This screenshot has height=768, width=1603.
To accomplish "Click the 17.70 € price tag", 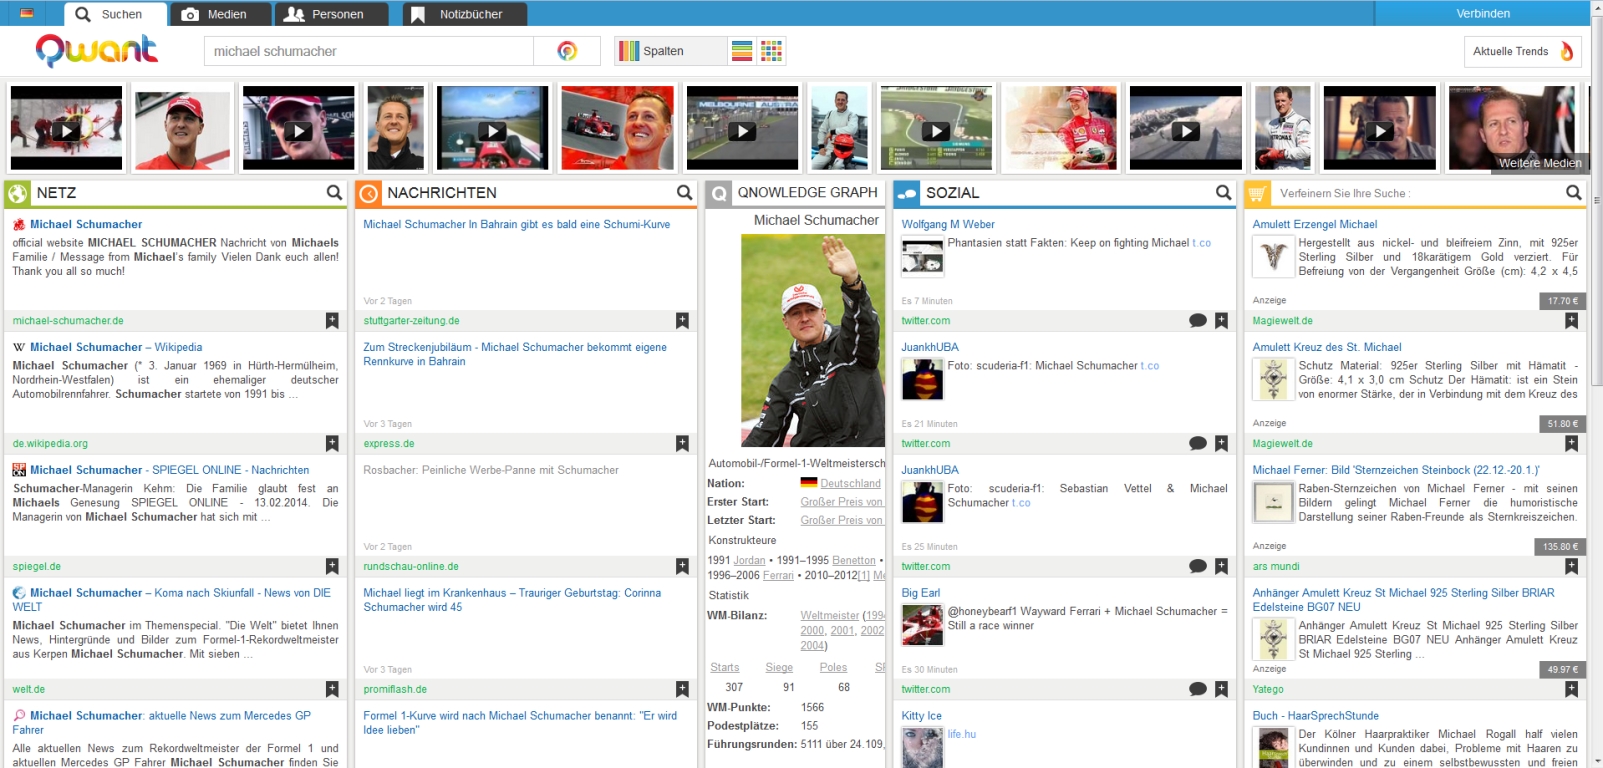I will click(x=1562, y=301).
